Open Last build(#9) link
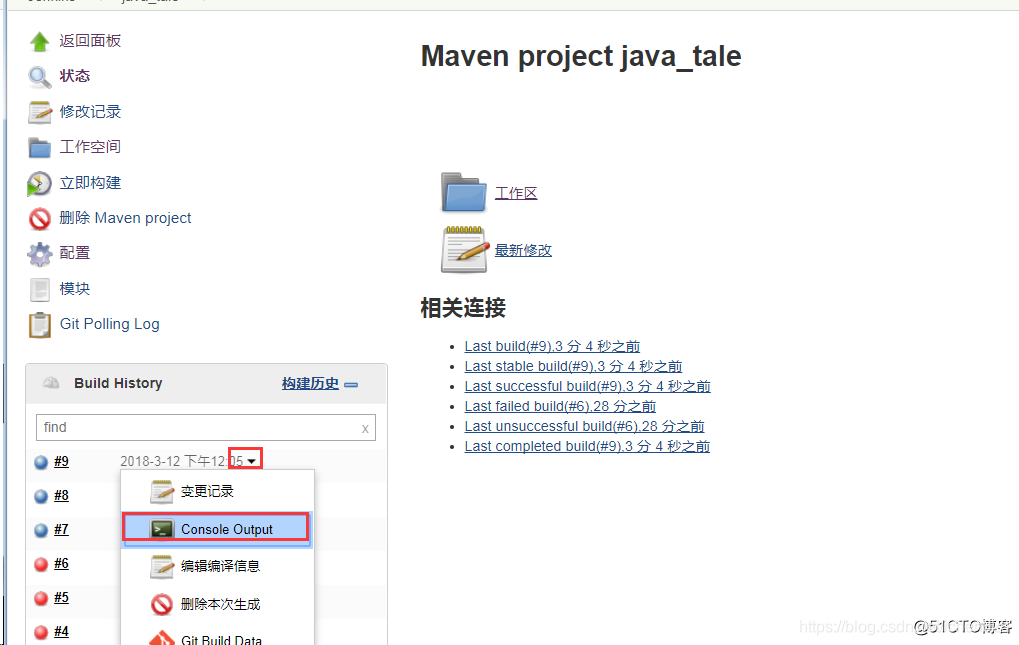The height and width of the screenshot is (645, 1019). point(552,346)
